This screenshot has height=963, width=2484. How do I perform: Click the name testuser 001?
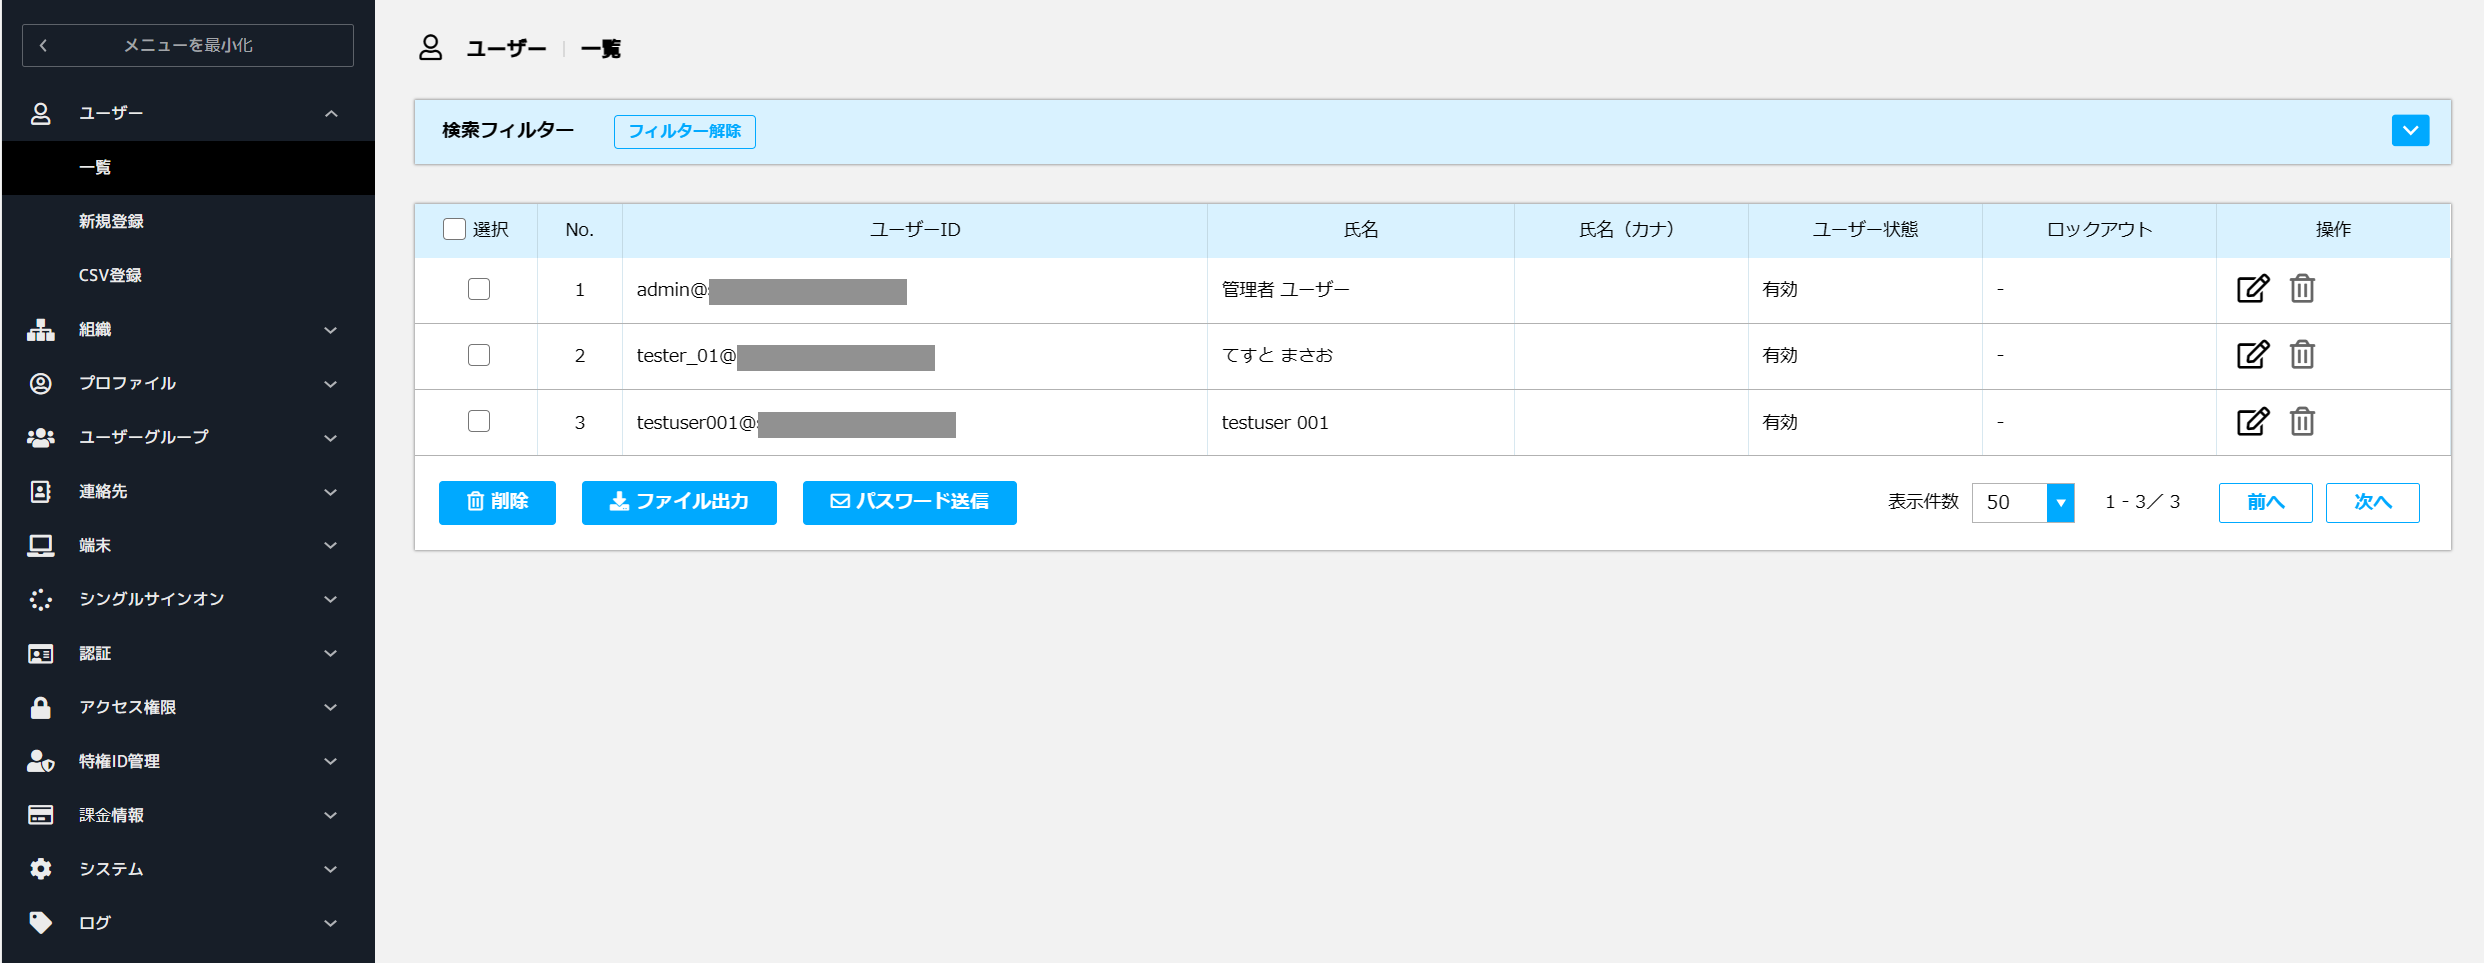click(x=1275, y=422)
